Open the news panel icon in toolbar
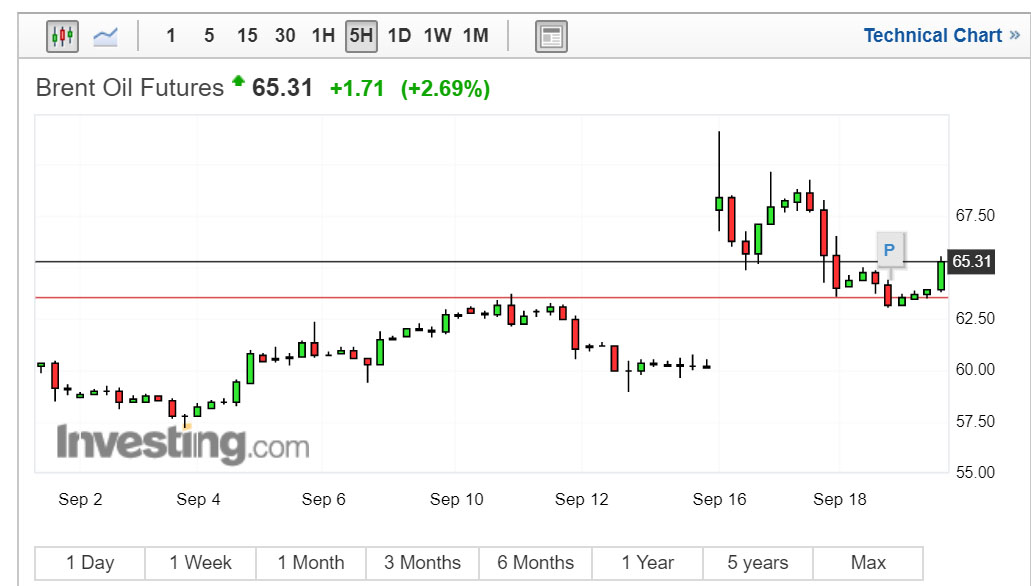Screen dimensions: 1031x586 point(551,37)
